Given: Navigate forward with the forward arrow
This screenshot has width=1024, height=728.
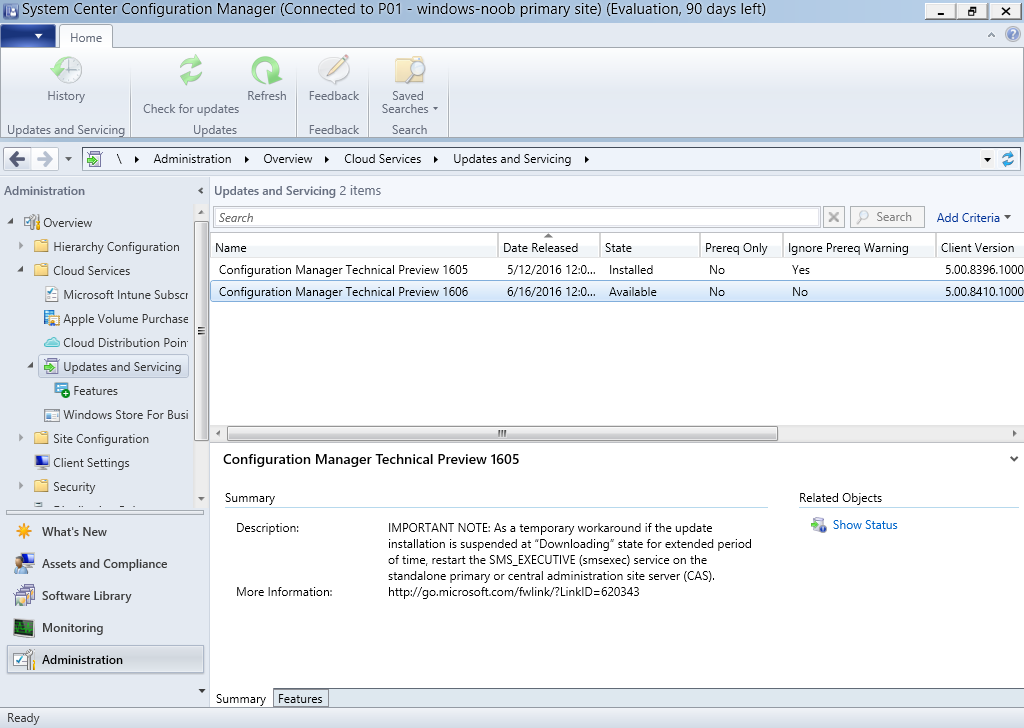Looking at the screenshot, I should (44, 159).
